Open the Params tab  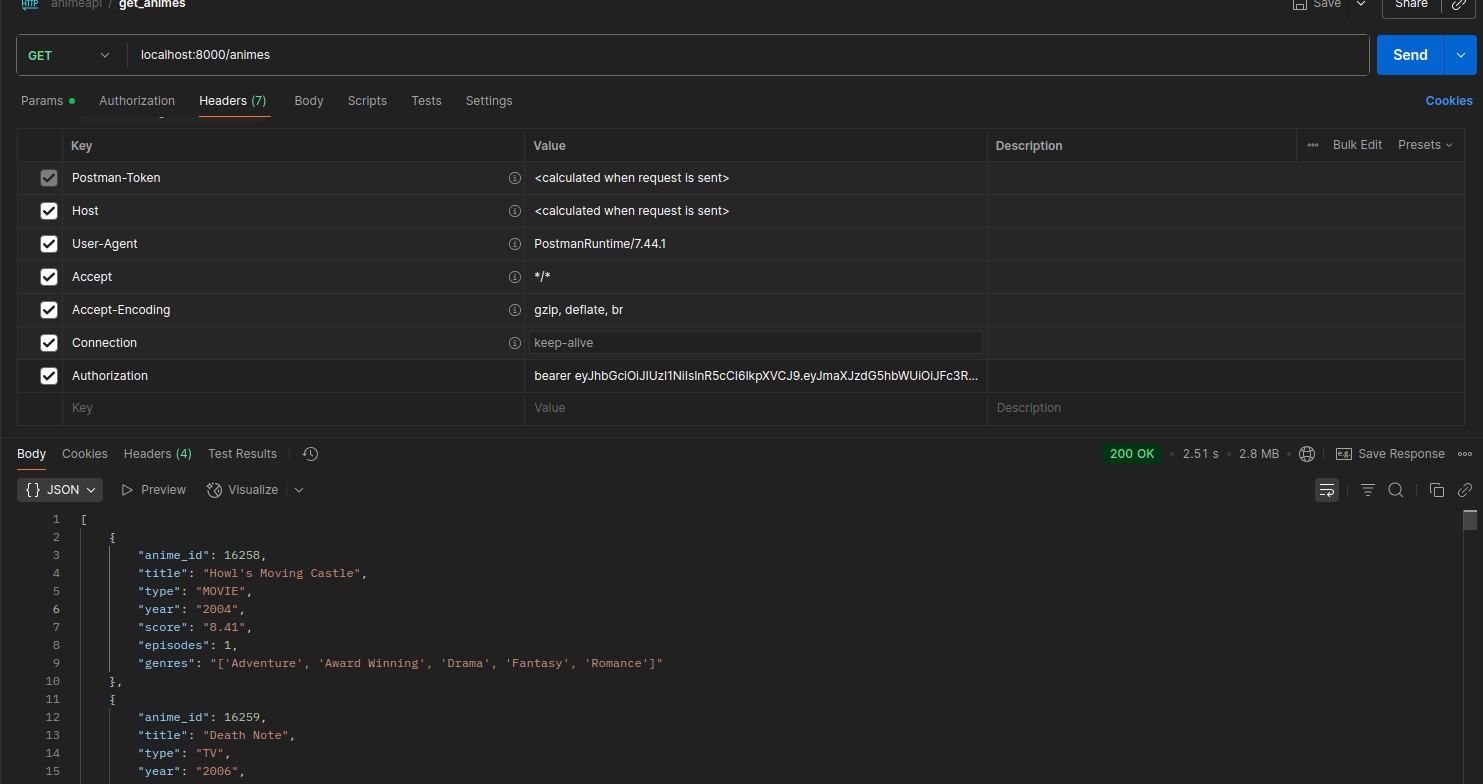tap(47, 101)
